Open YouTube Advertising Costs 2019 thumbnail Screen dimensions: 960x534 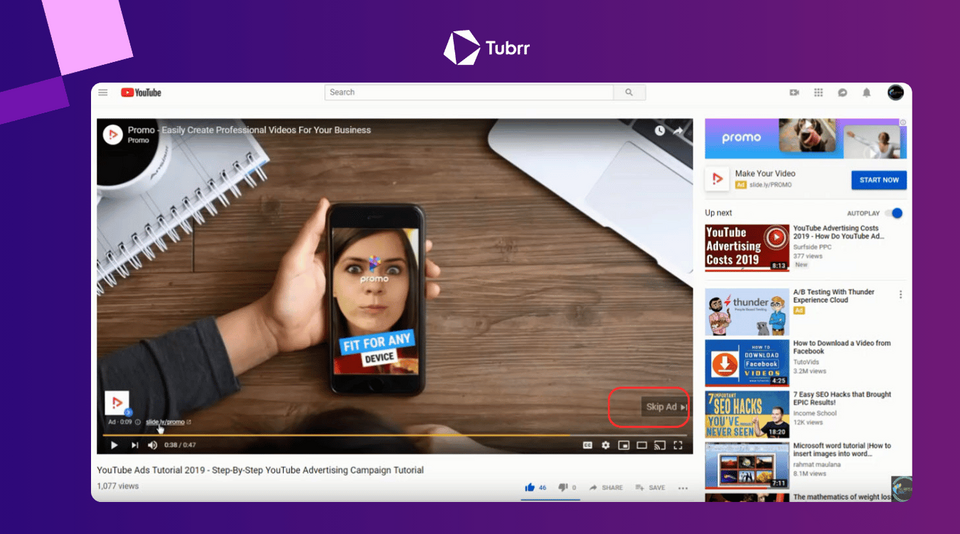[747, 248]
